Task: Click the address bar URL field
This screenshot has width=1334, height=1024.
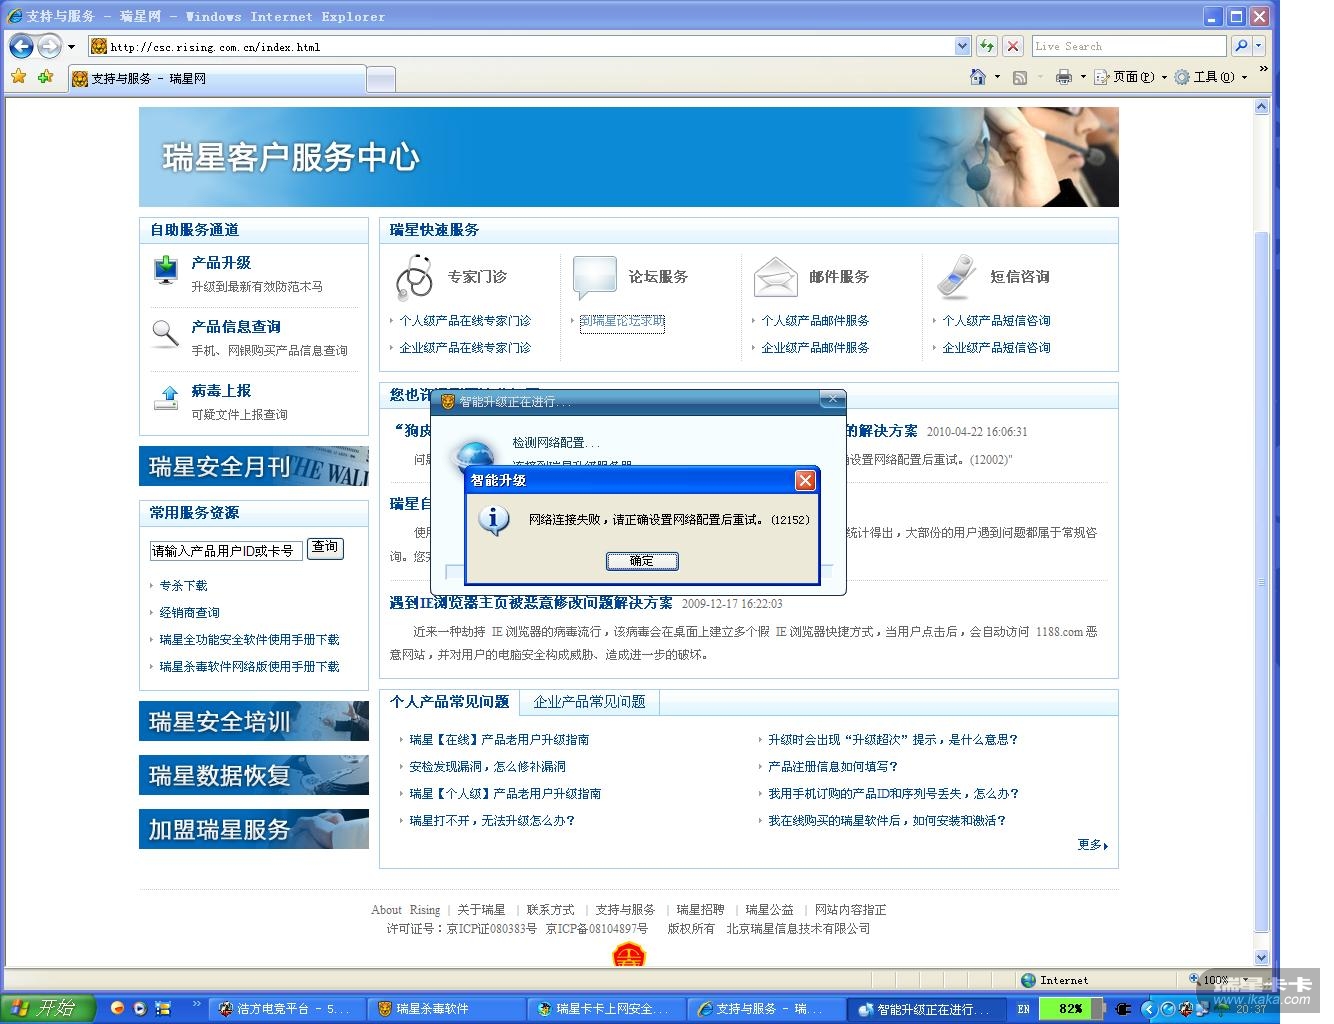Action: click(x=521, y=46)
